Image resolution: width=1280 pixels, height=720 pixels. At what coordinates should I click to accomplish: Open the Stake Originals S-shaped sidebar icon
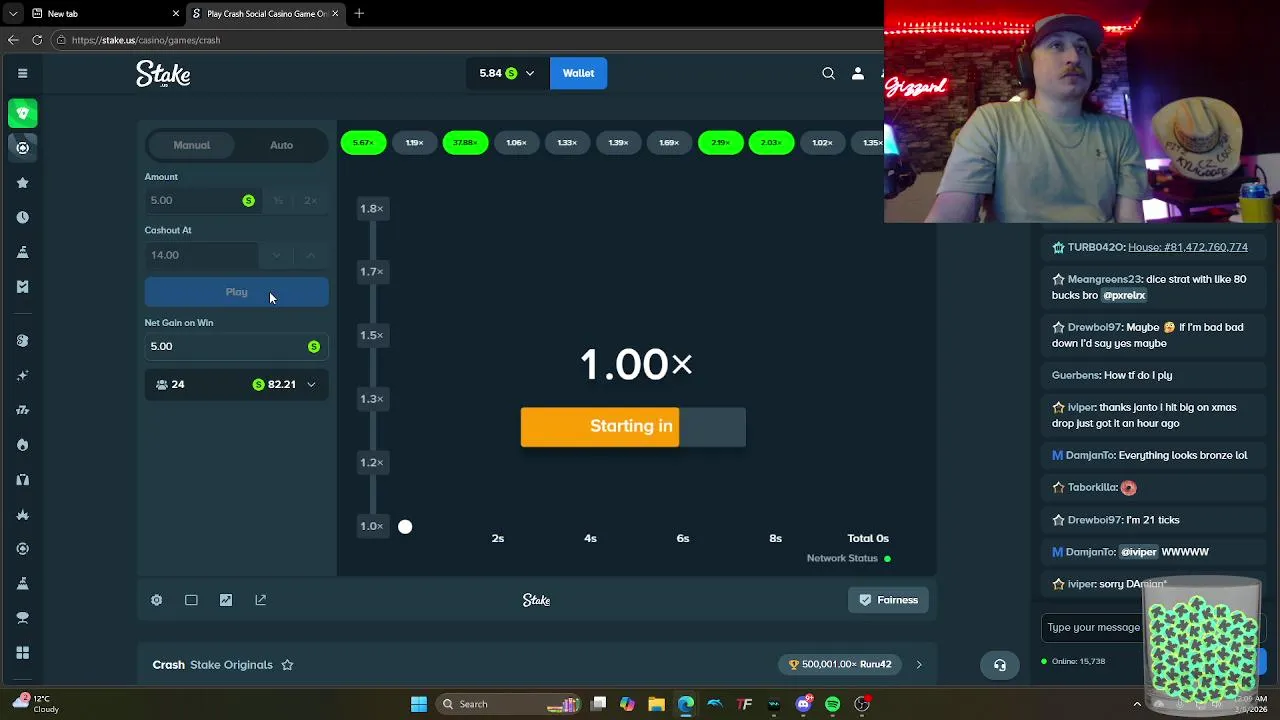click(22, 341)
